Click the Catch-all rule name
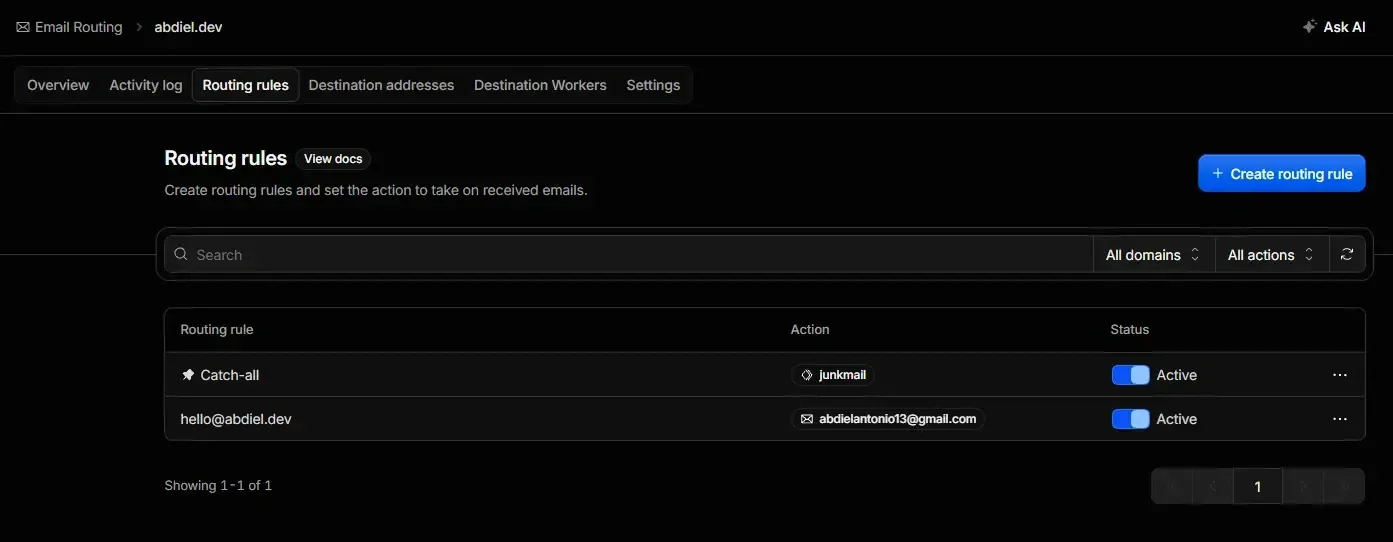This screenshot has height=542, width=1393. point(230,375)
